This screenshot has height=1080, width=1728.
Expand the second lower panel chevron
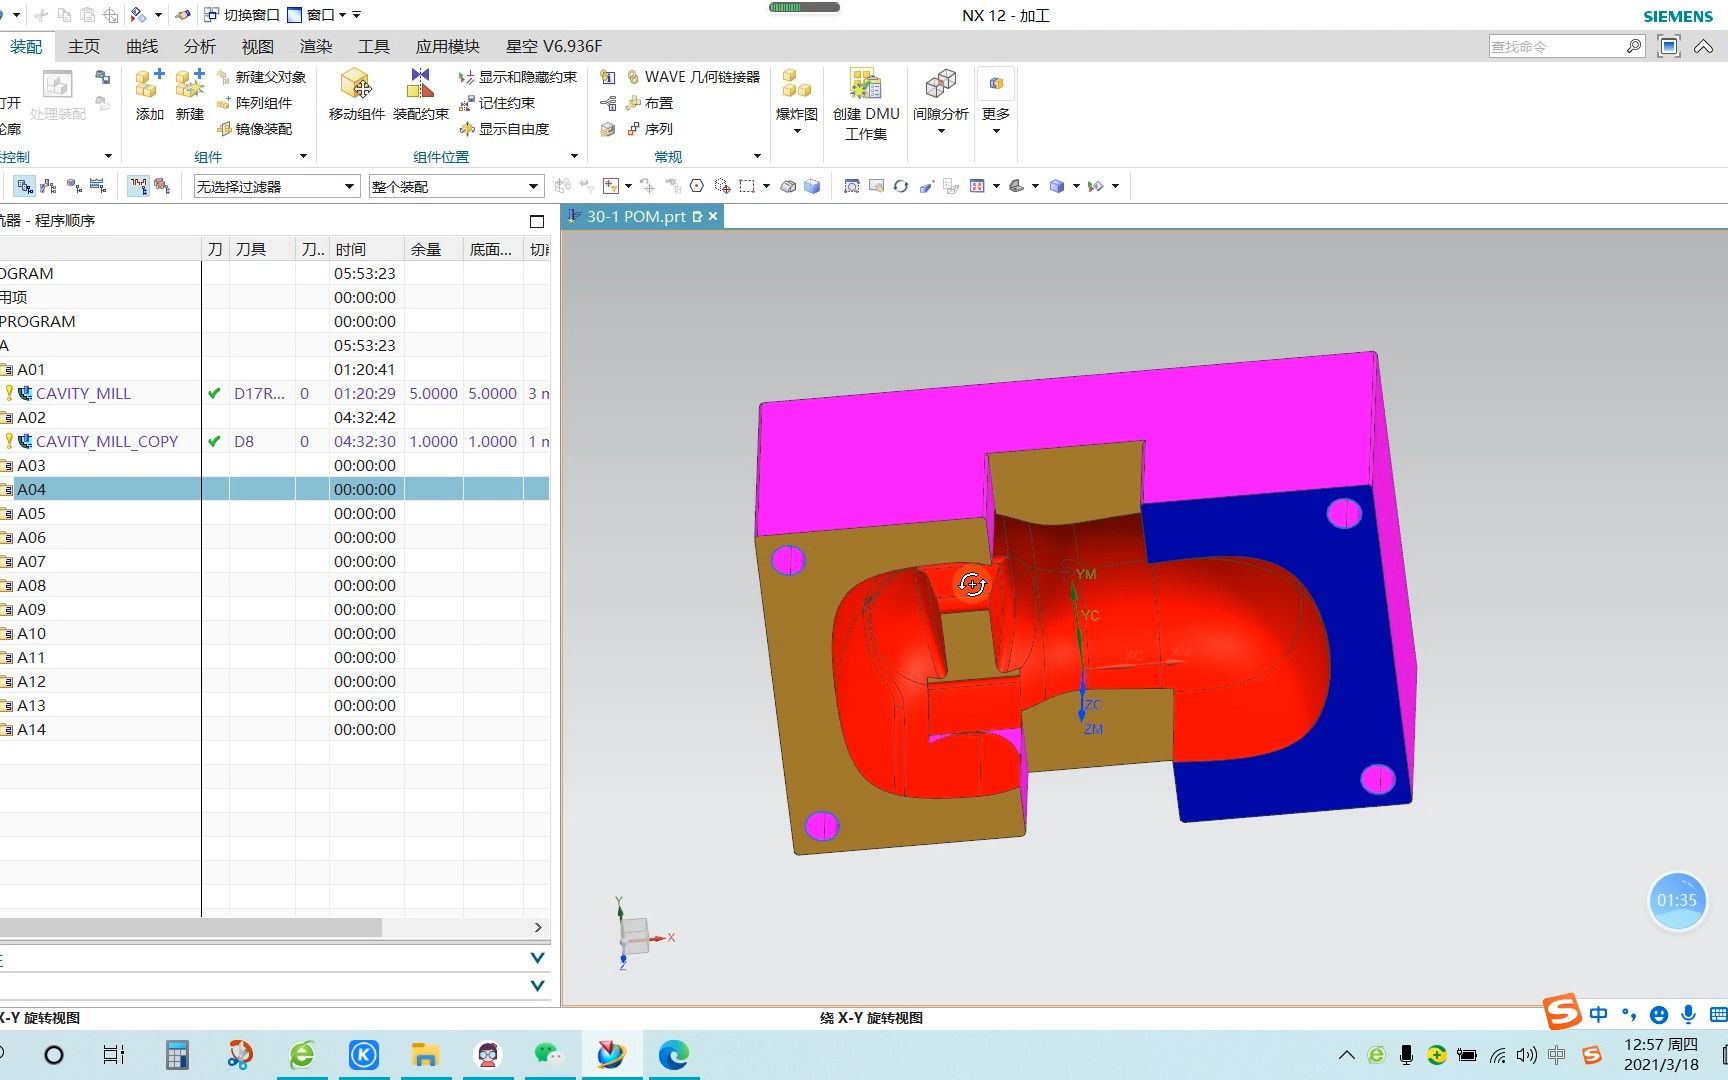537,986
